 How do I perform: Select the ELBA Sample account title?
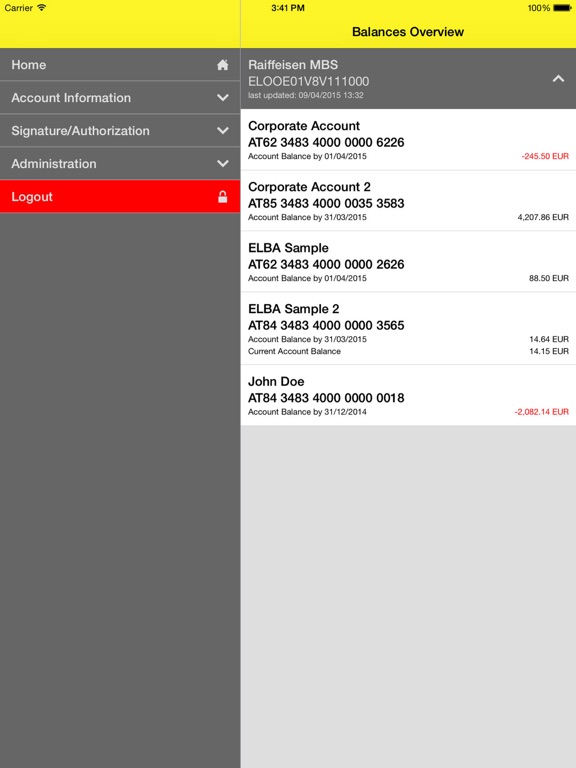coord(288,248)
